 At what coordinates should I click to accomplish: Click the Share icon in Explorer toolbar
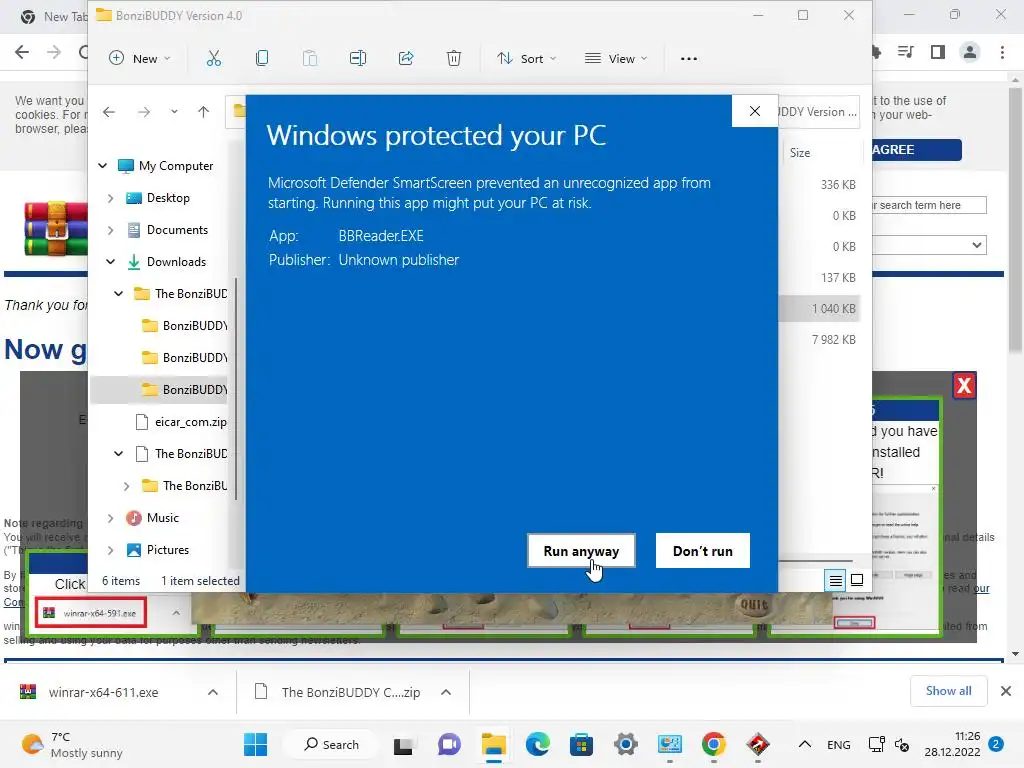click(406, 58)
